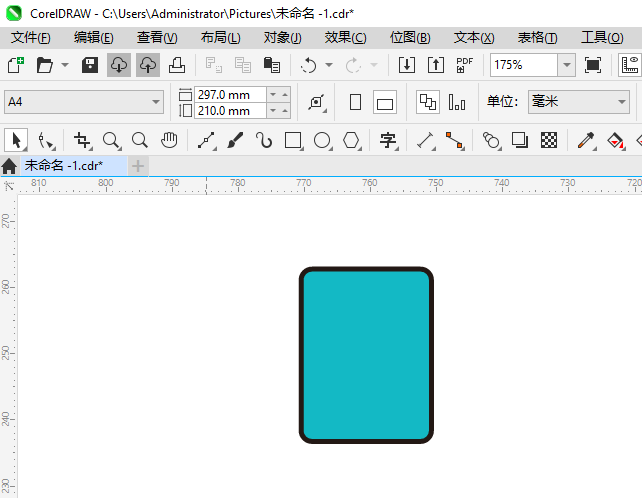Activate the Text tool
642x498 pixels.
point(388,140)
